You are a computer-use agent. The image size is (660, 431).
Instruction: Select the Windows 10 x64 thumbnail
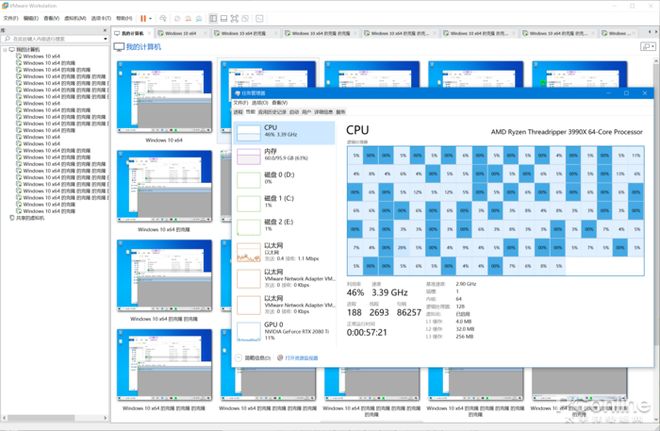[164, 97]
